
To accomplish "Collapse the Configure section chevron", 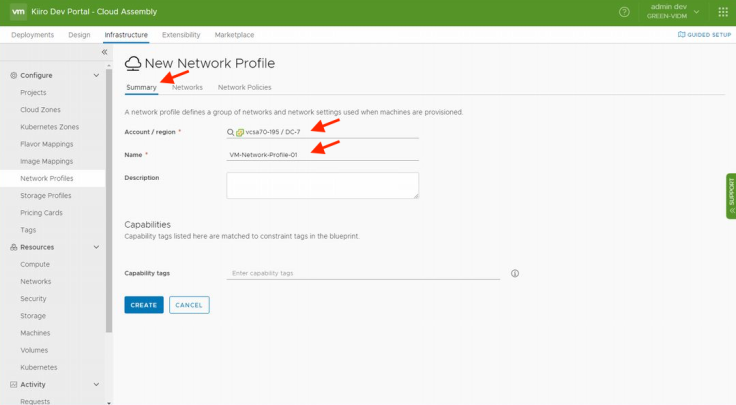I will (96, 75).
